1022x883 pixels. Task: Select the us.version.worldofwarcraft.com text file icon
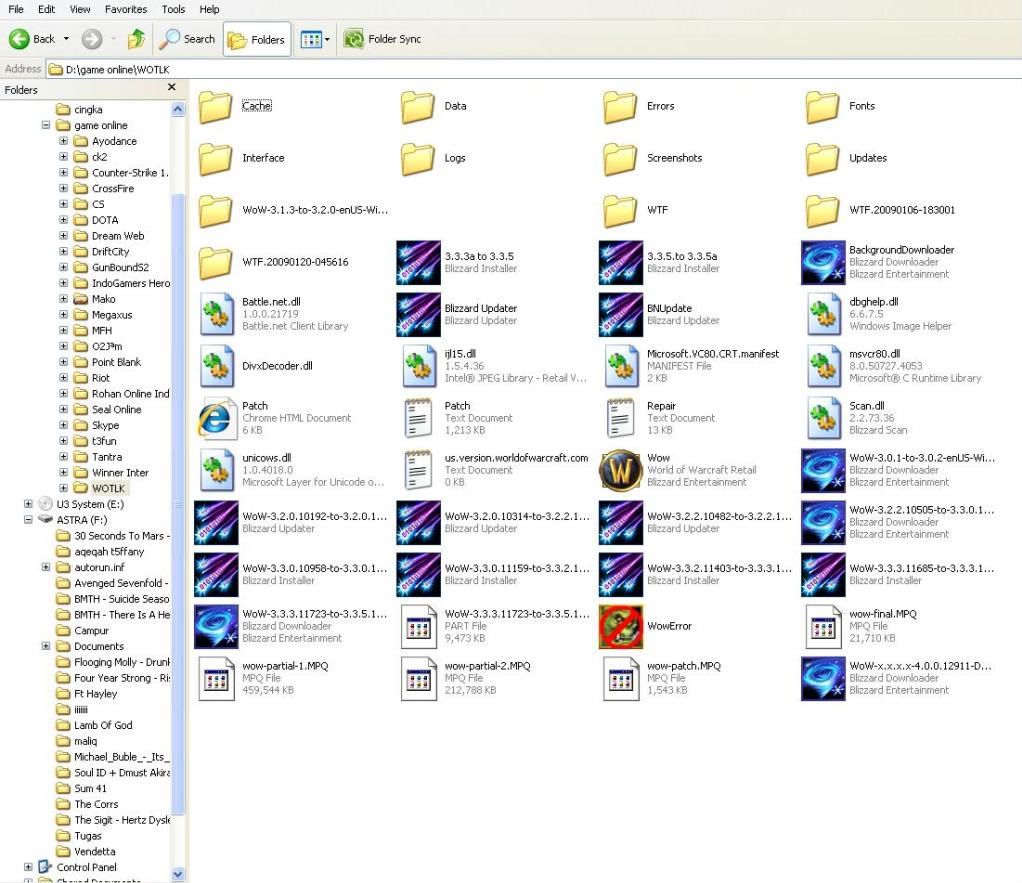[x=418, y=470]
